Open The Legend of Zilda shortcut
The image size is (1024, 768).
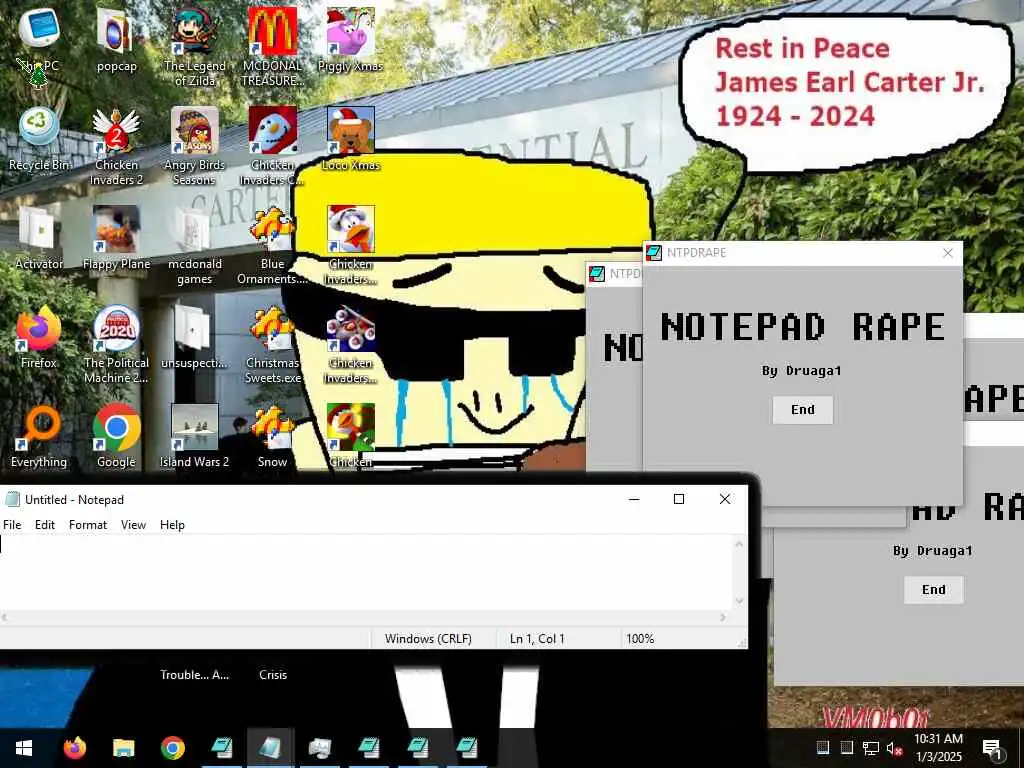tap(195, 46)
